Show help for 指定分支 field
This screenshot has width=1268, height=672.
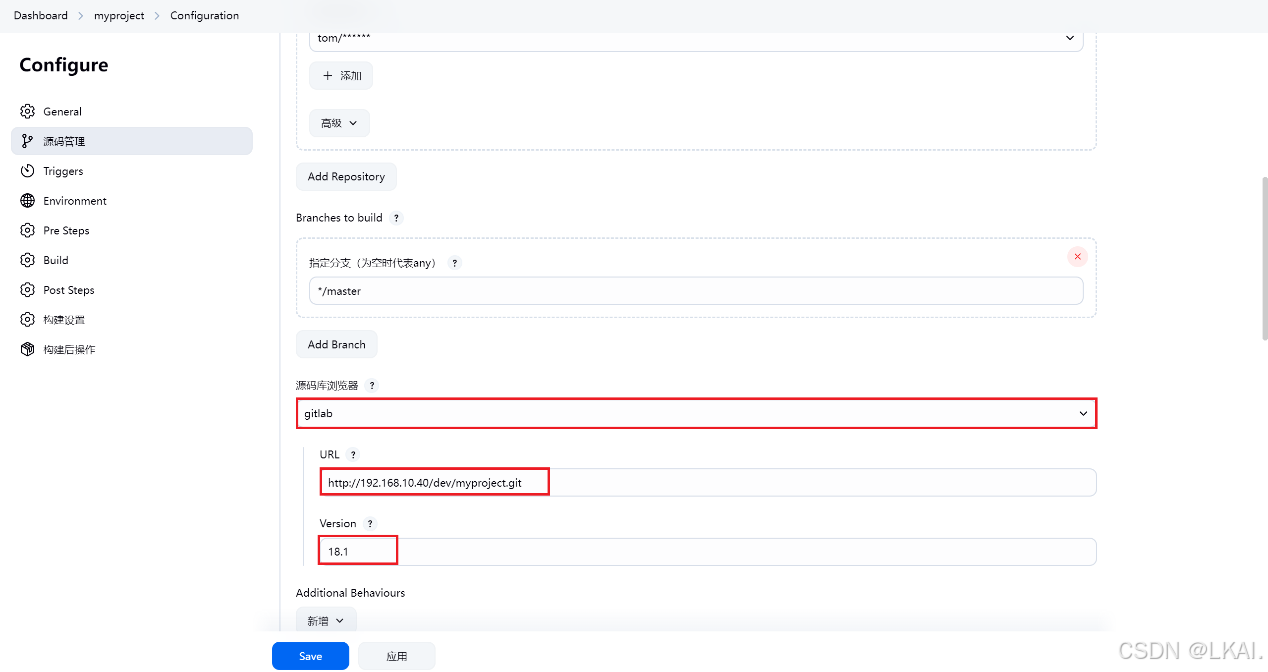pyautogui.click(x=455, y=263)
